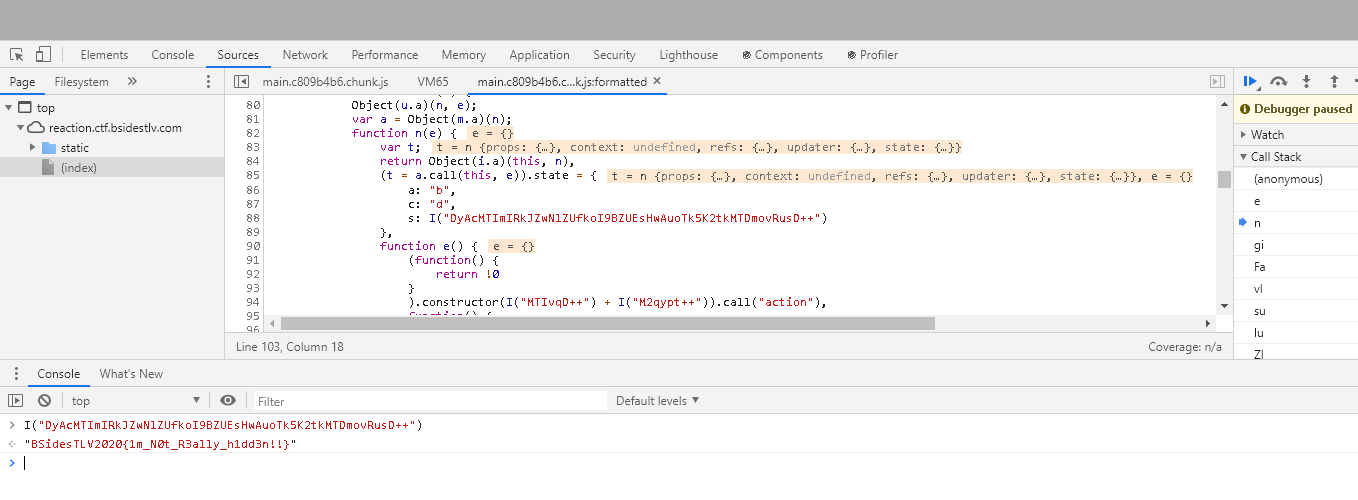Clear the console with the block icon

coord(44,401)
